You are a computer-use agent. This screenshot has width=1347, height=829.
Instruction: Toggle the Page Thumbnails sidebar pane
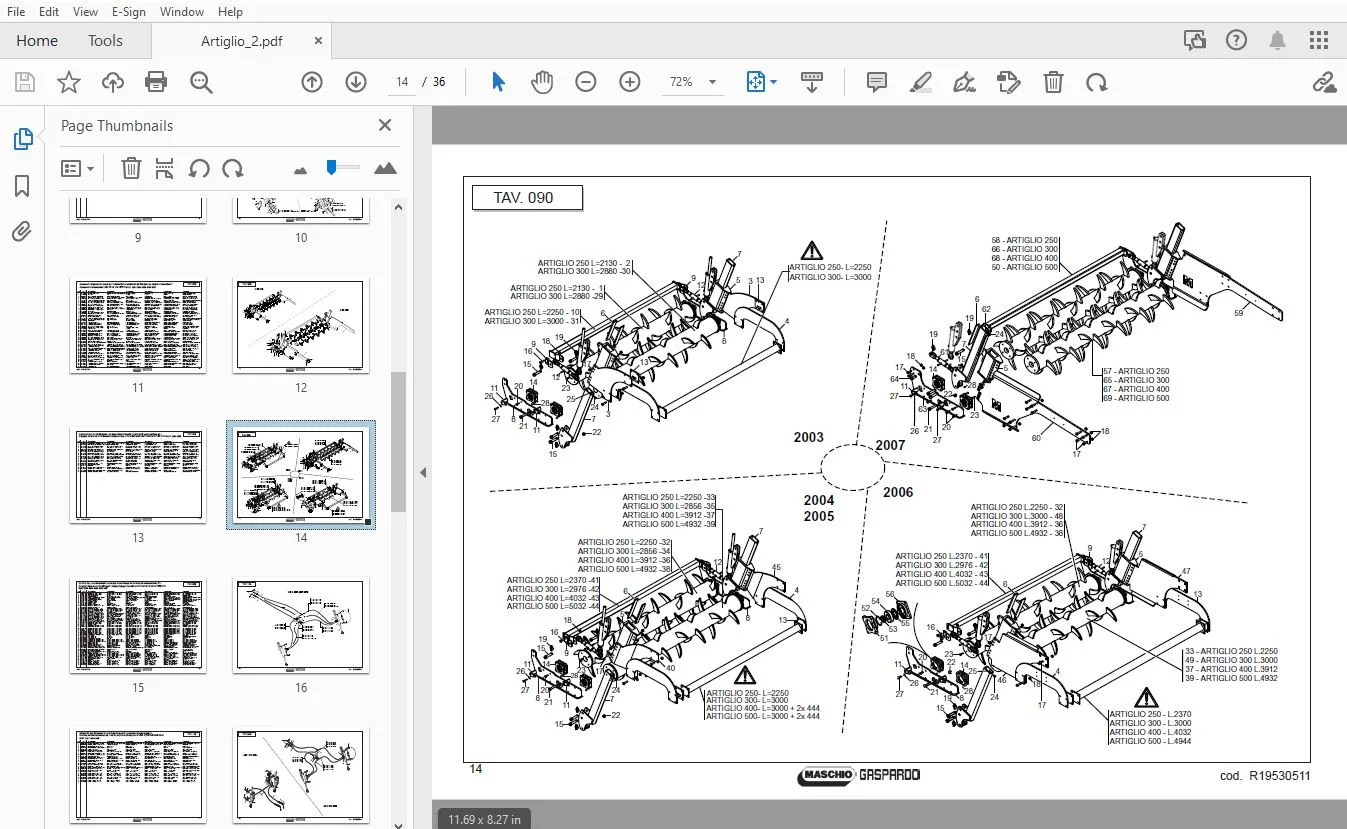pos(23,140)
